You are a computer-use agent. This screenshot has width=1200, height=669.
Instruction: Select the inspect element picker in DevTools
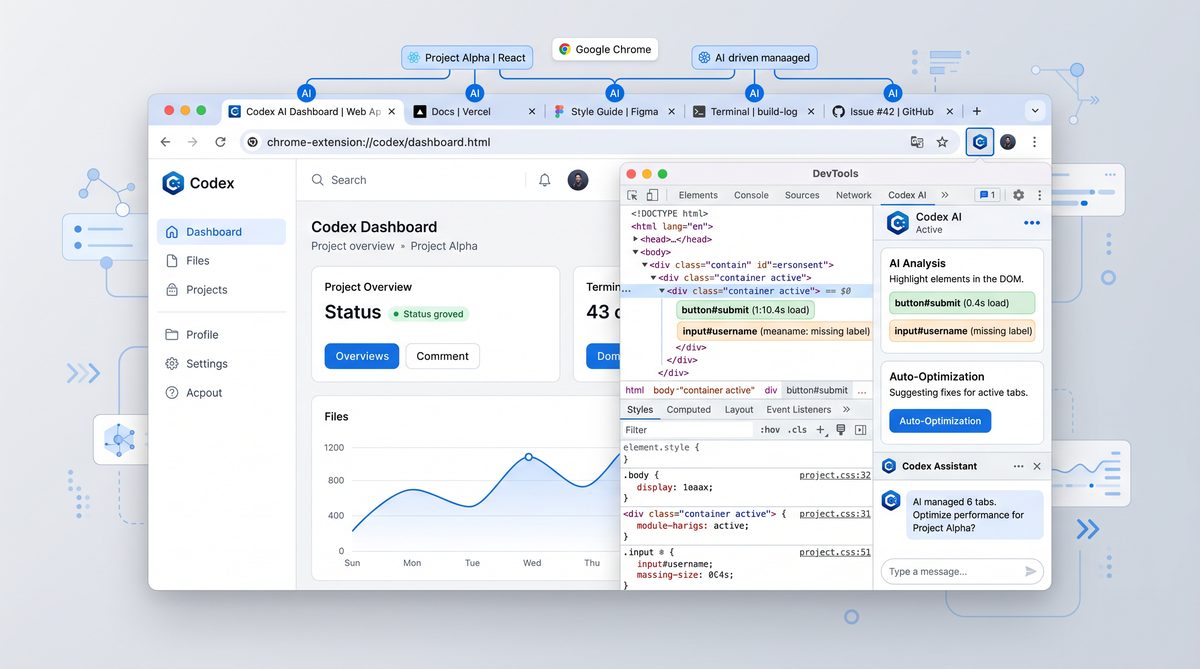(x=633, y=196)
